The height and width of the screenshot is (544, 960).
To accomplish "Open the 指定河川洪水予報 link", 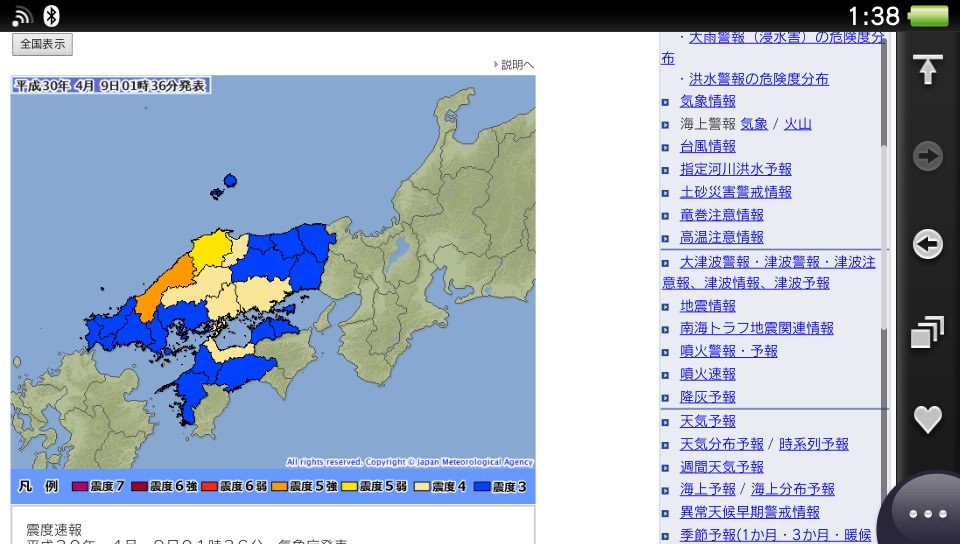I will coord(736,170).
